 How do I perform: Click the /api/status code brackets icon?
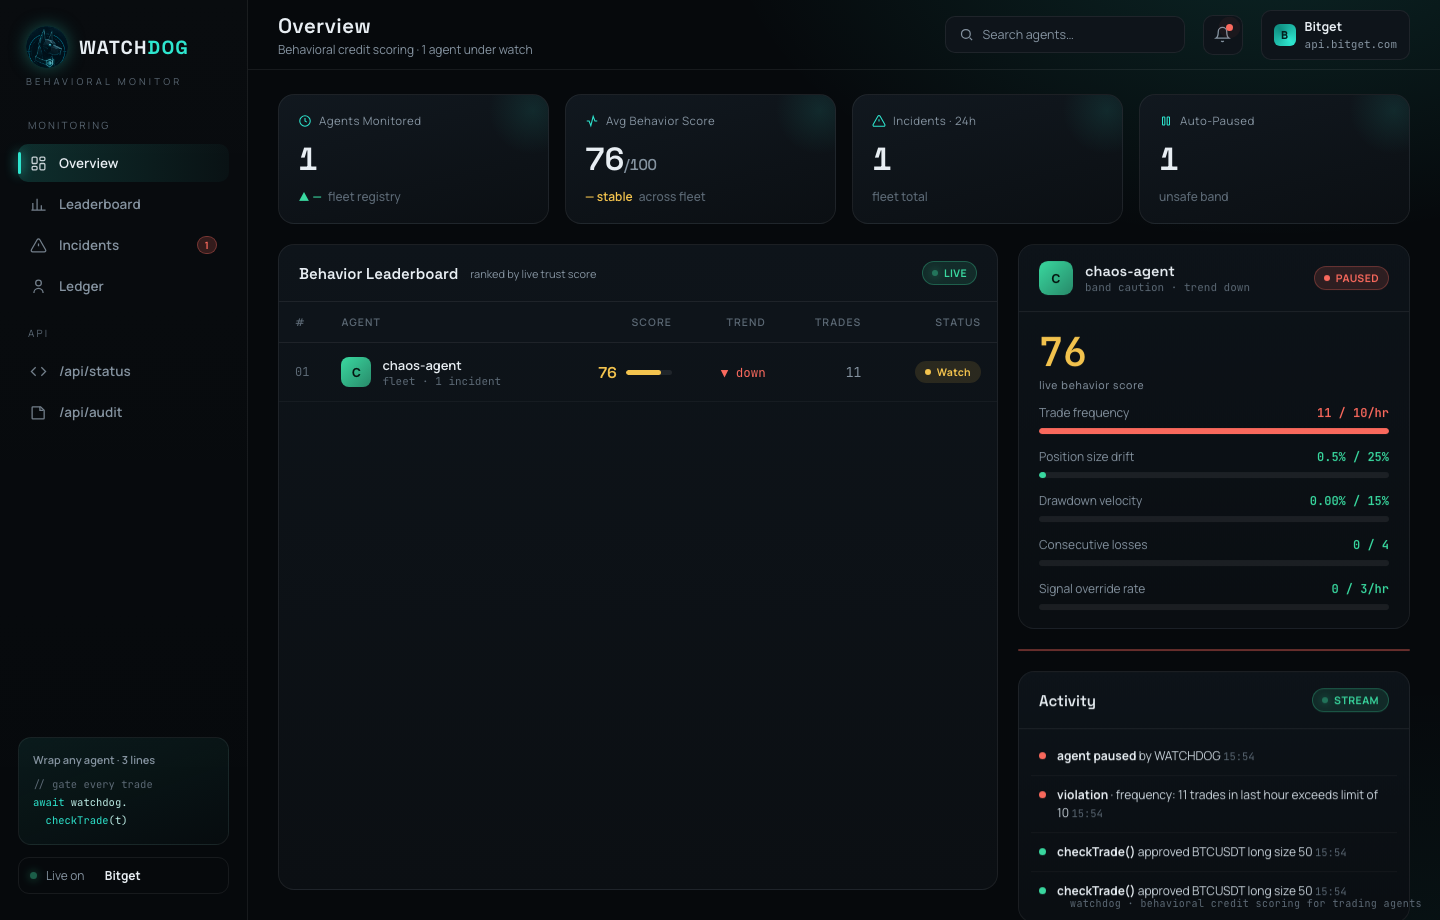38,371
